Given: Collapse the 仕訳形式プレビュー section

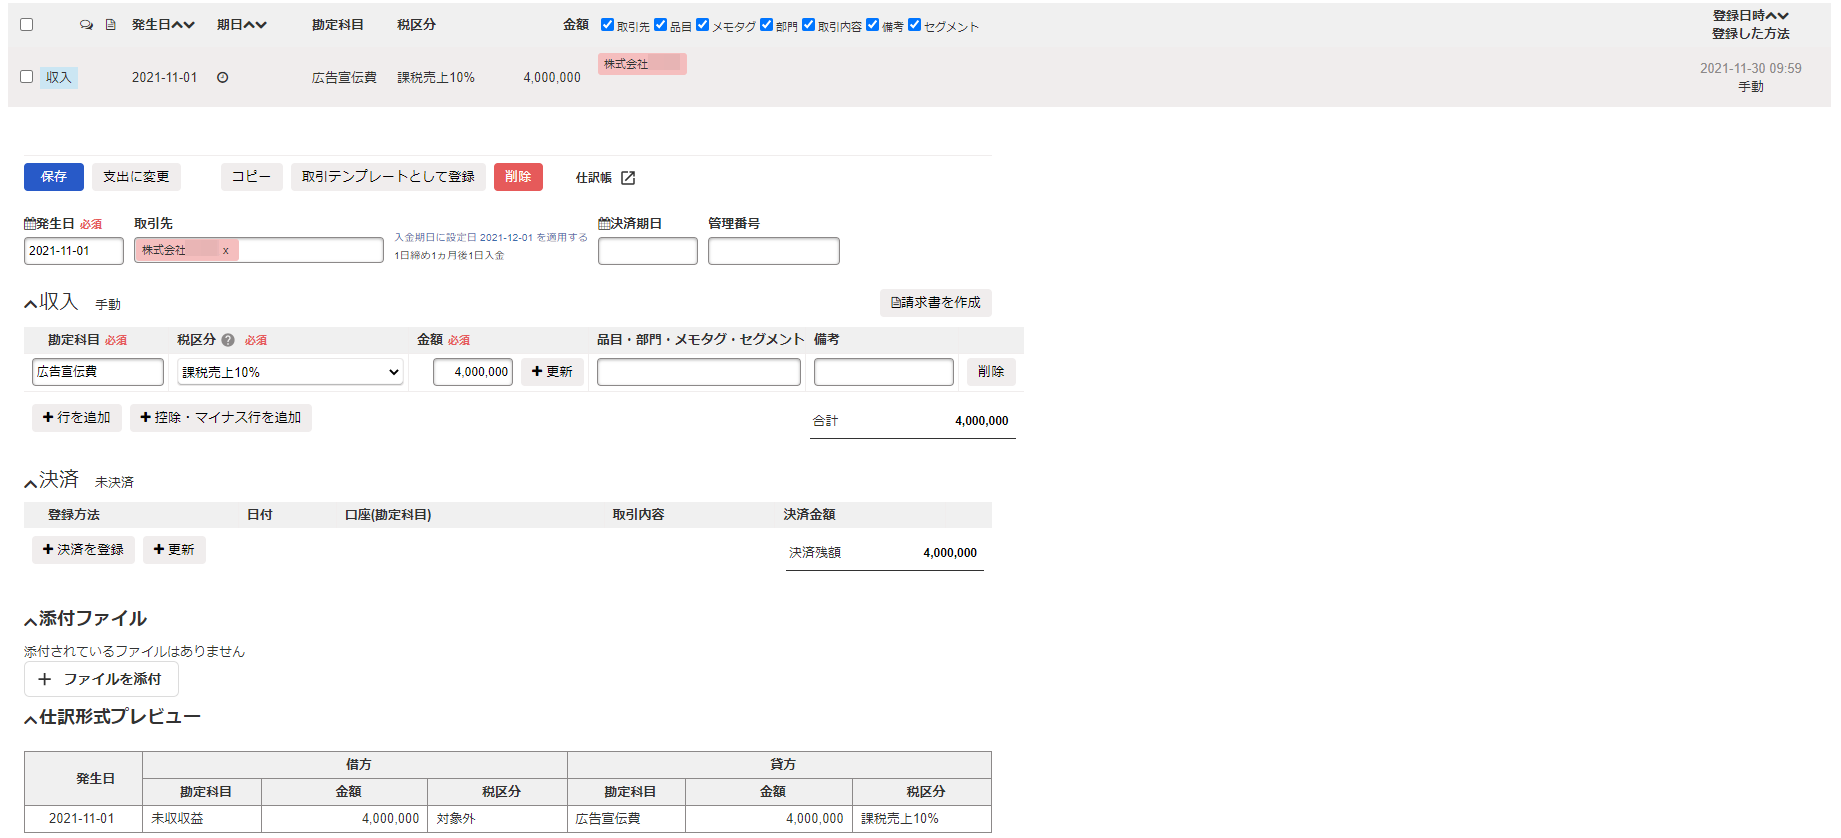Looking at the screenshot, I should [30, 720].
